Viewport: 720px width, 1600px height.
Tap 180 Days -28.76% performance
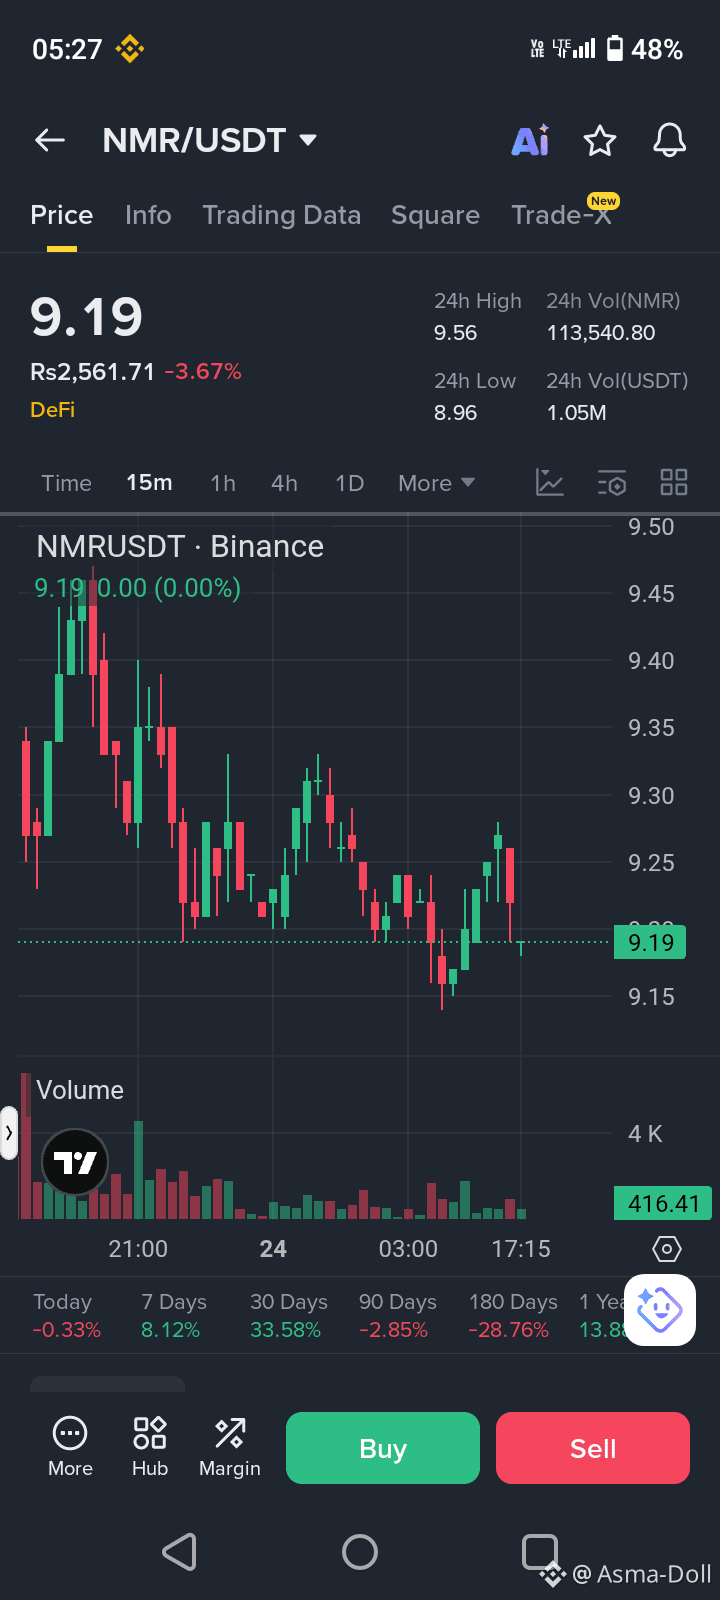pos(512,1315)
